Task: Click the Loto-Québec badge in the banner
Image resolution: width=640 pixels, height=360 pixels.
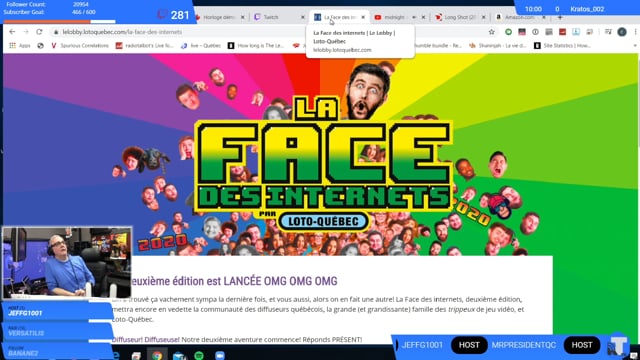Action: [x=323, y=222]
